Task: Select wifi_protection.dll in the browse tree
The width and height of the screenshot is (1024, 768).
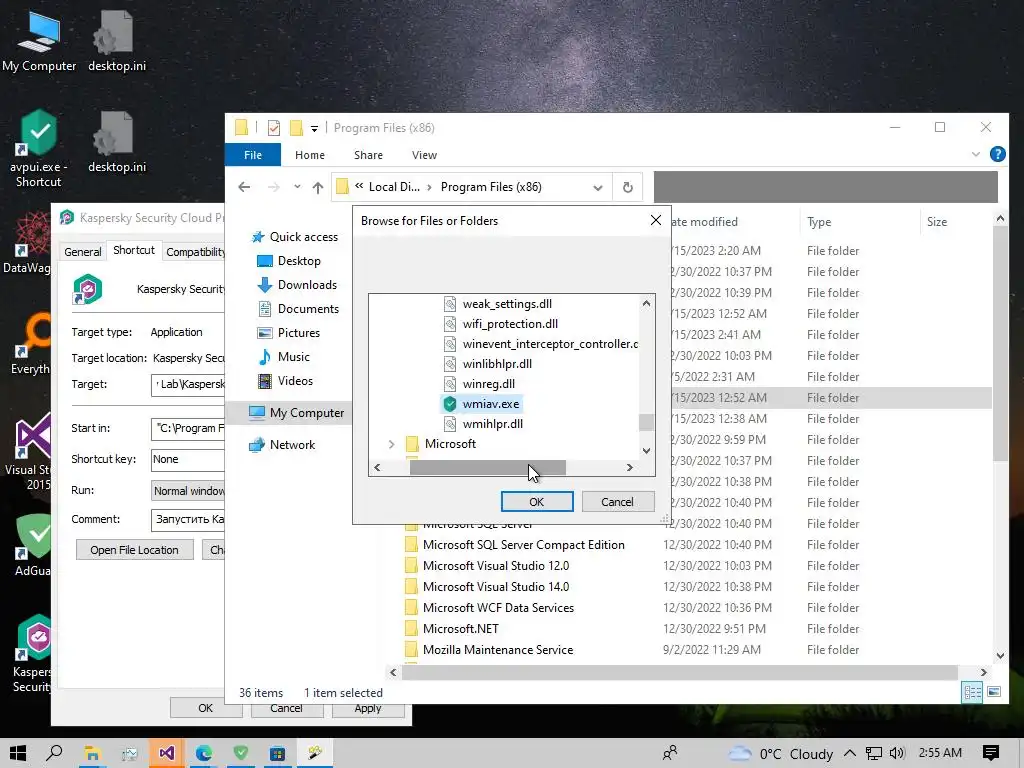Action: point(501,324)
